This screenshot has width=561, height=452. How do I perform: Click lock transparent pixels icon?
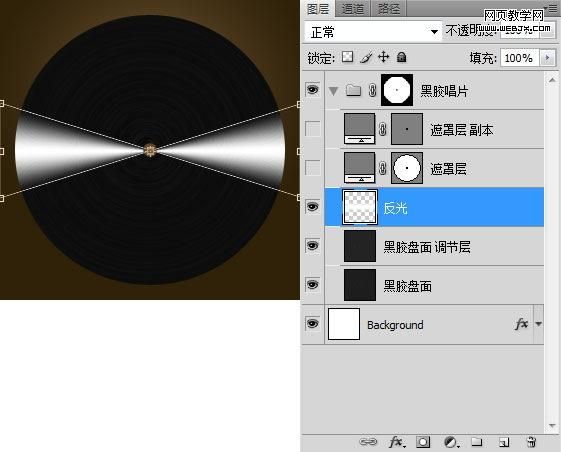click(x=347, y=57)
